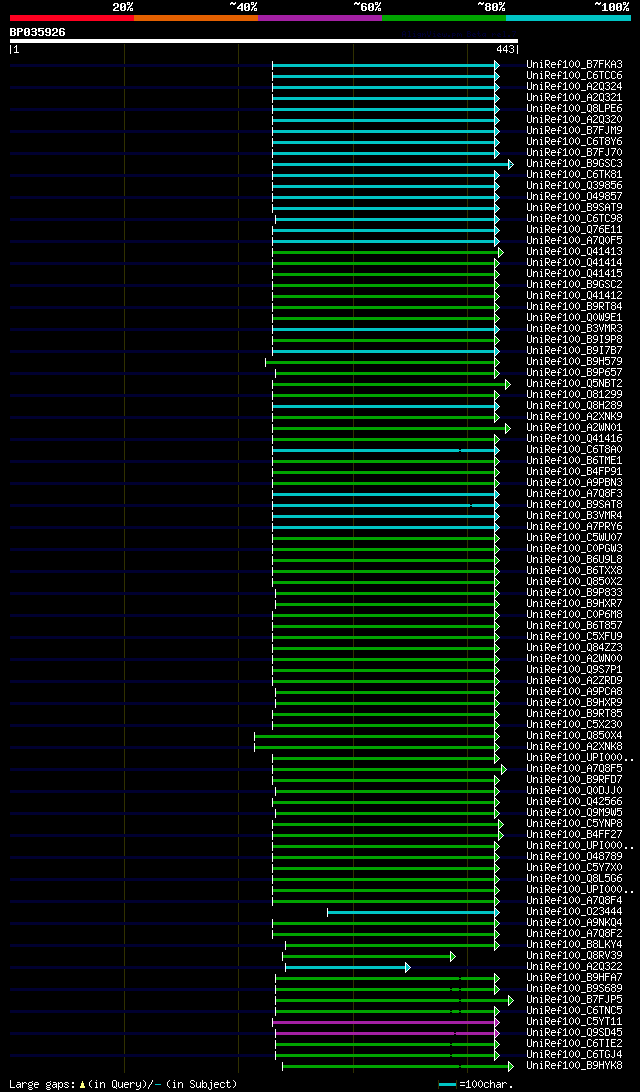The image size is (640, 1092).
Task: Select label UniRef100_A9PBN3
Action: point(575,482)
